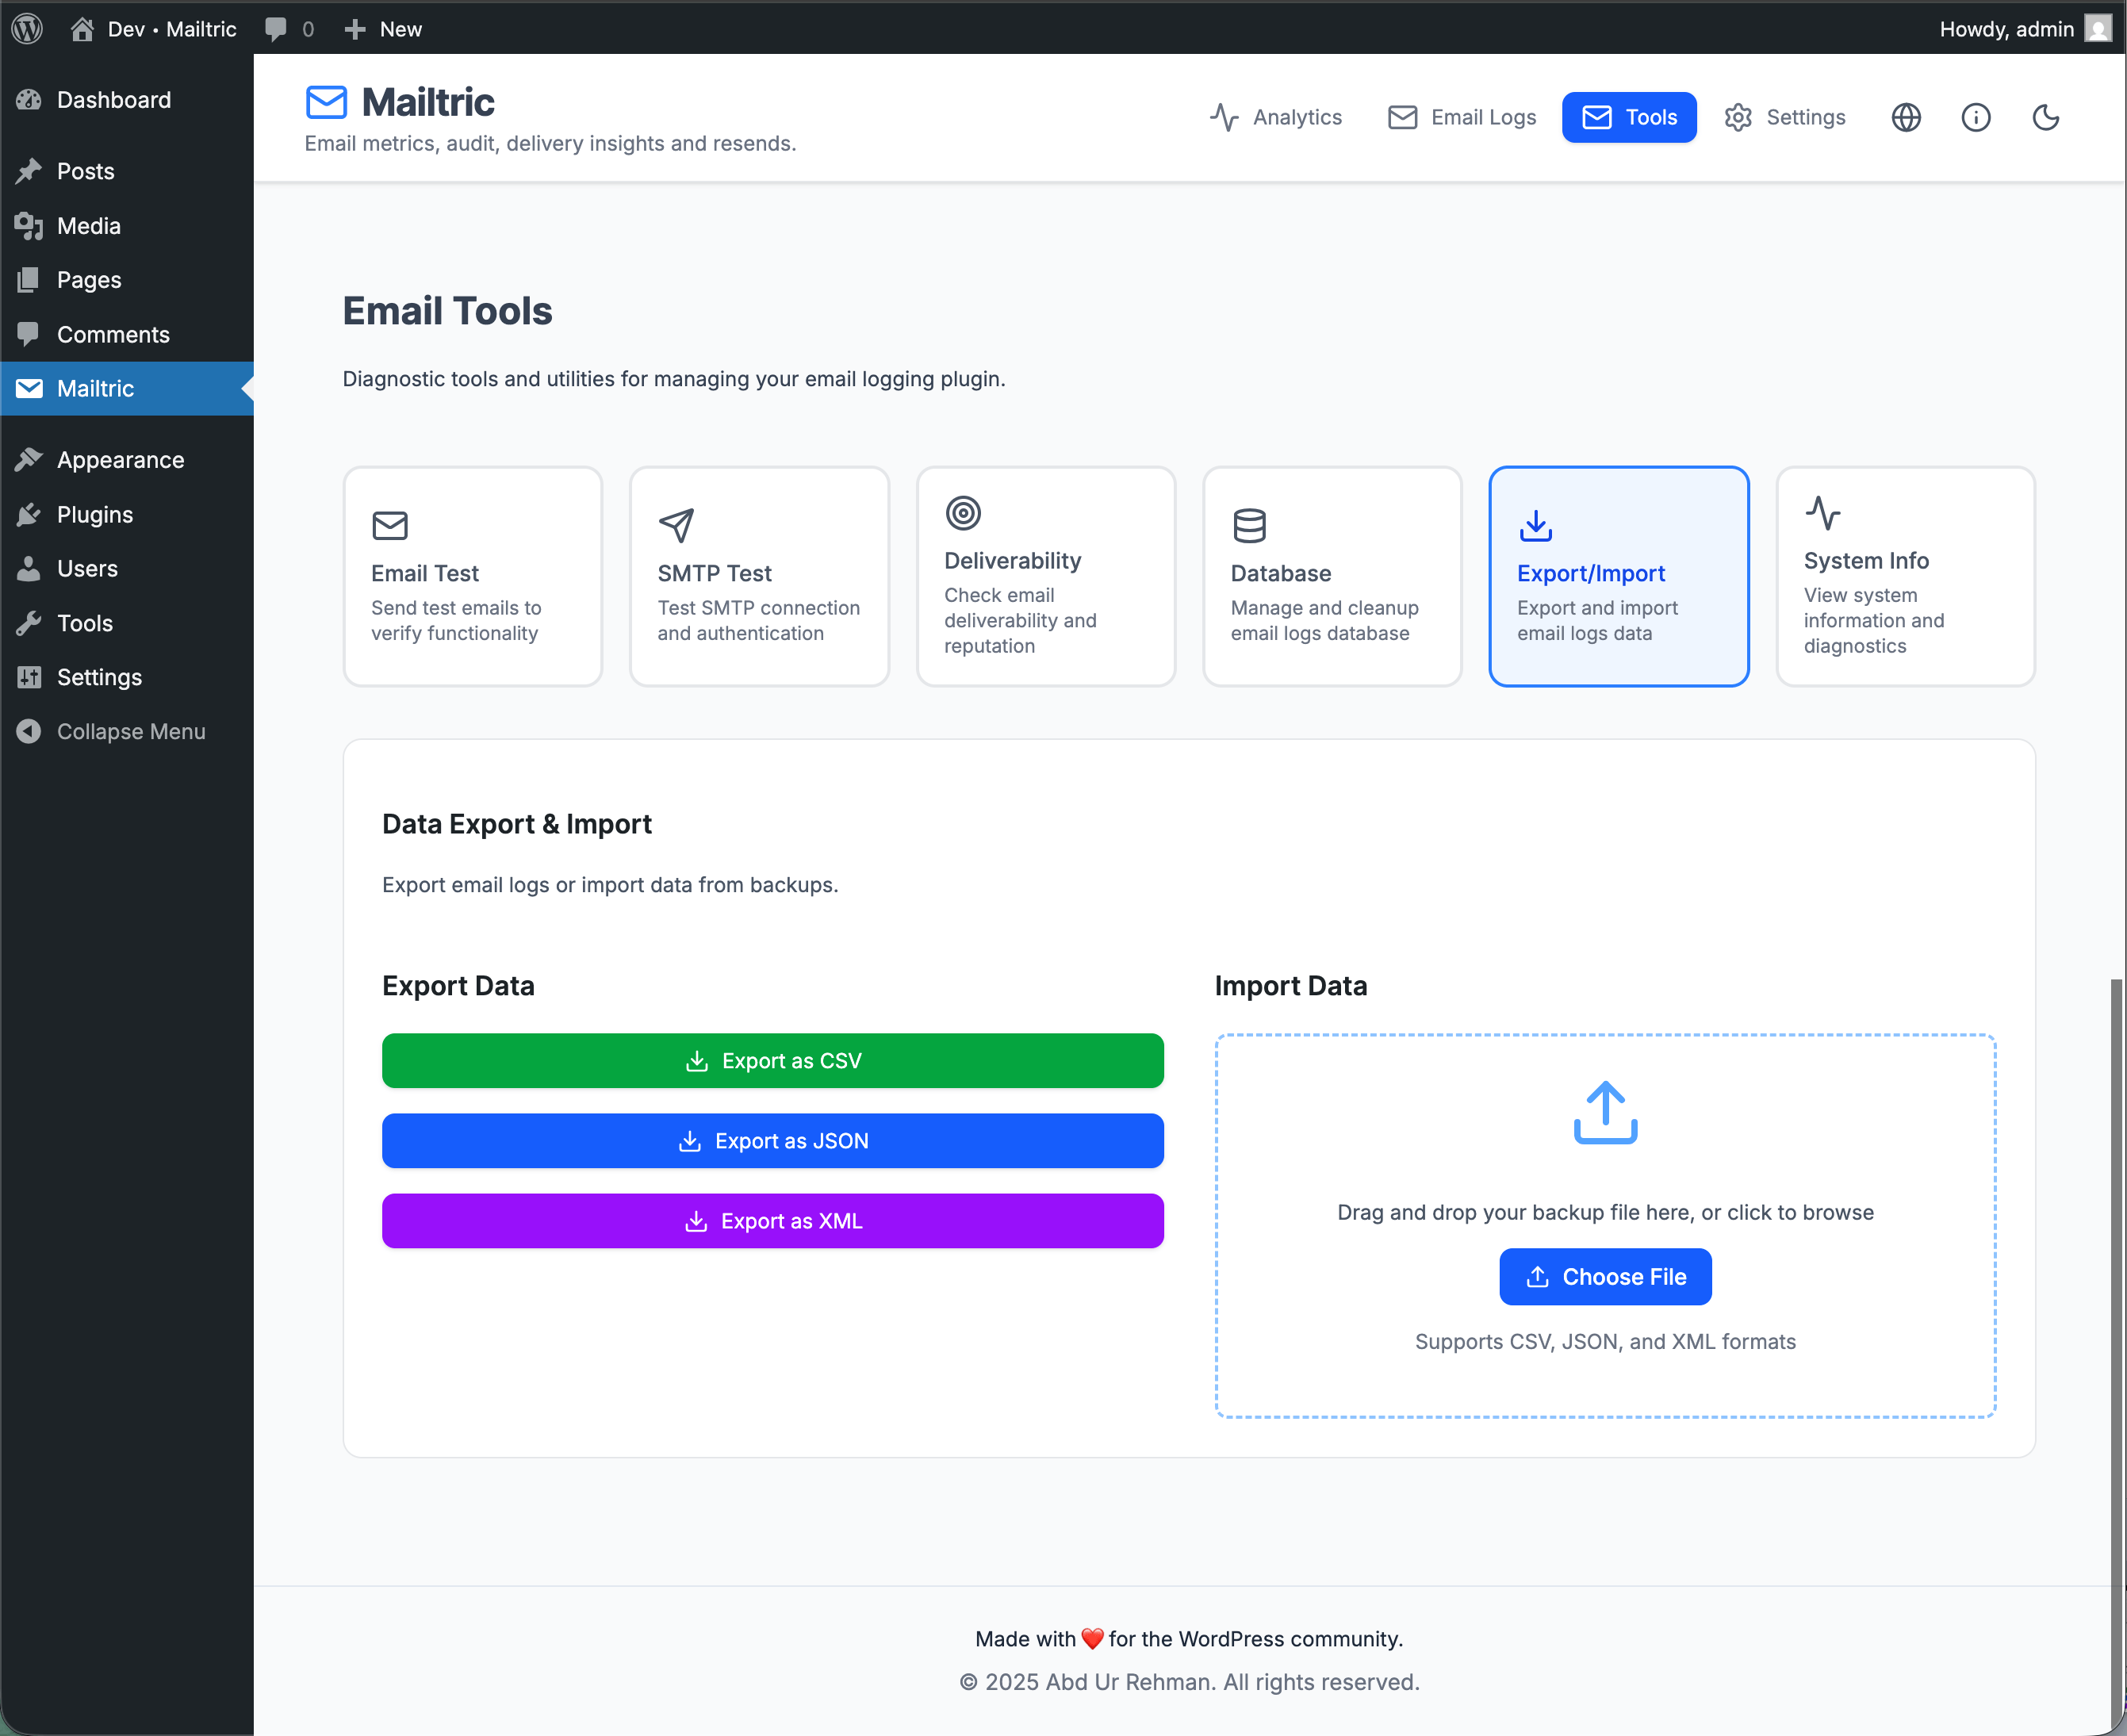
Task: Toggle dark mode with the moon icon
Action: click(2045, 117)
